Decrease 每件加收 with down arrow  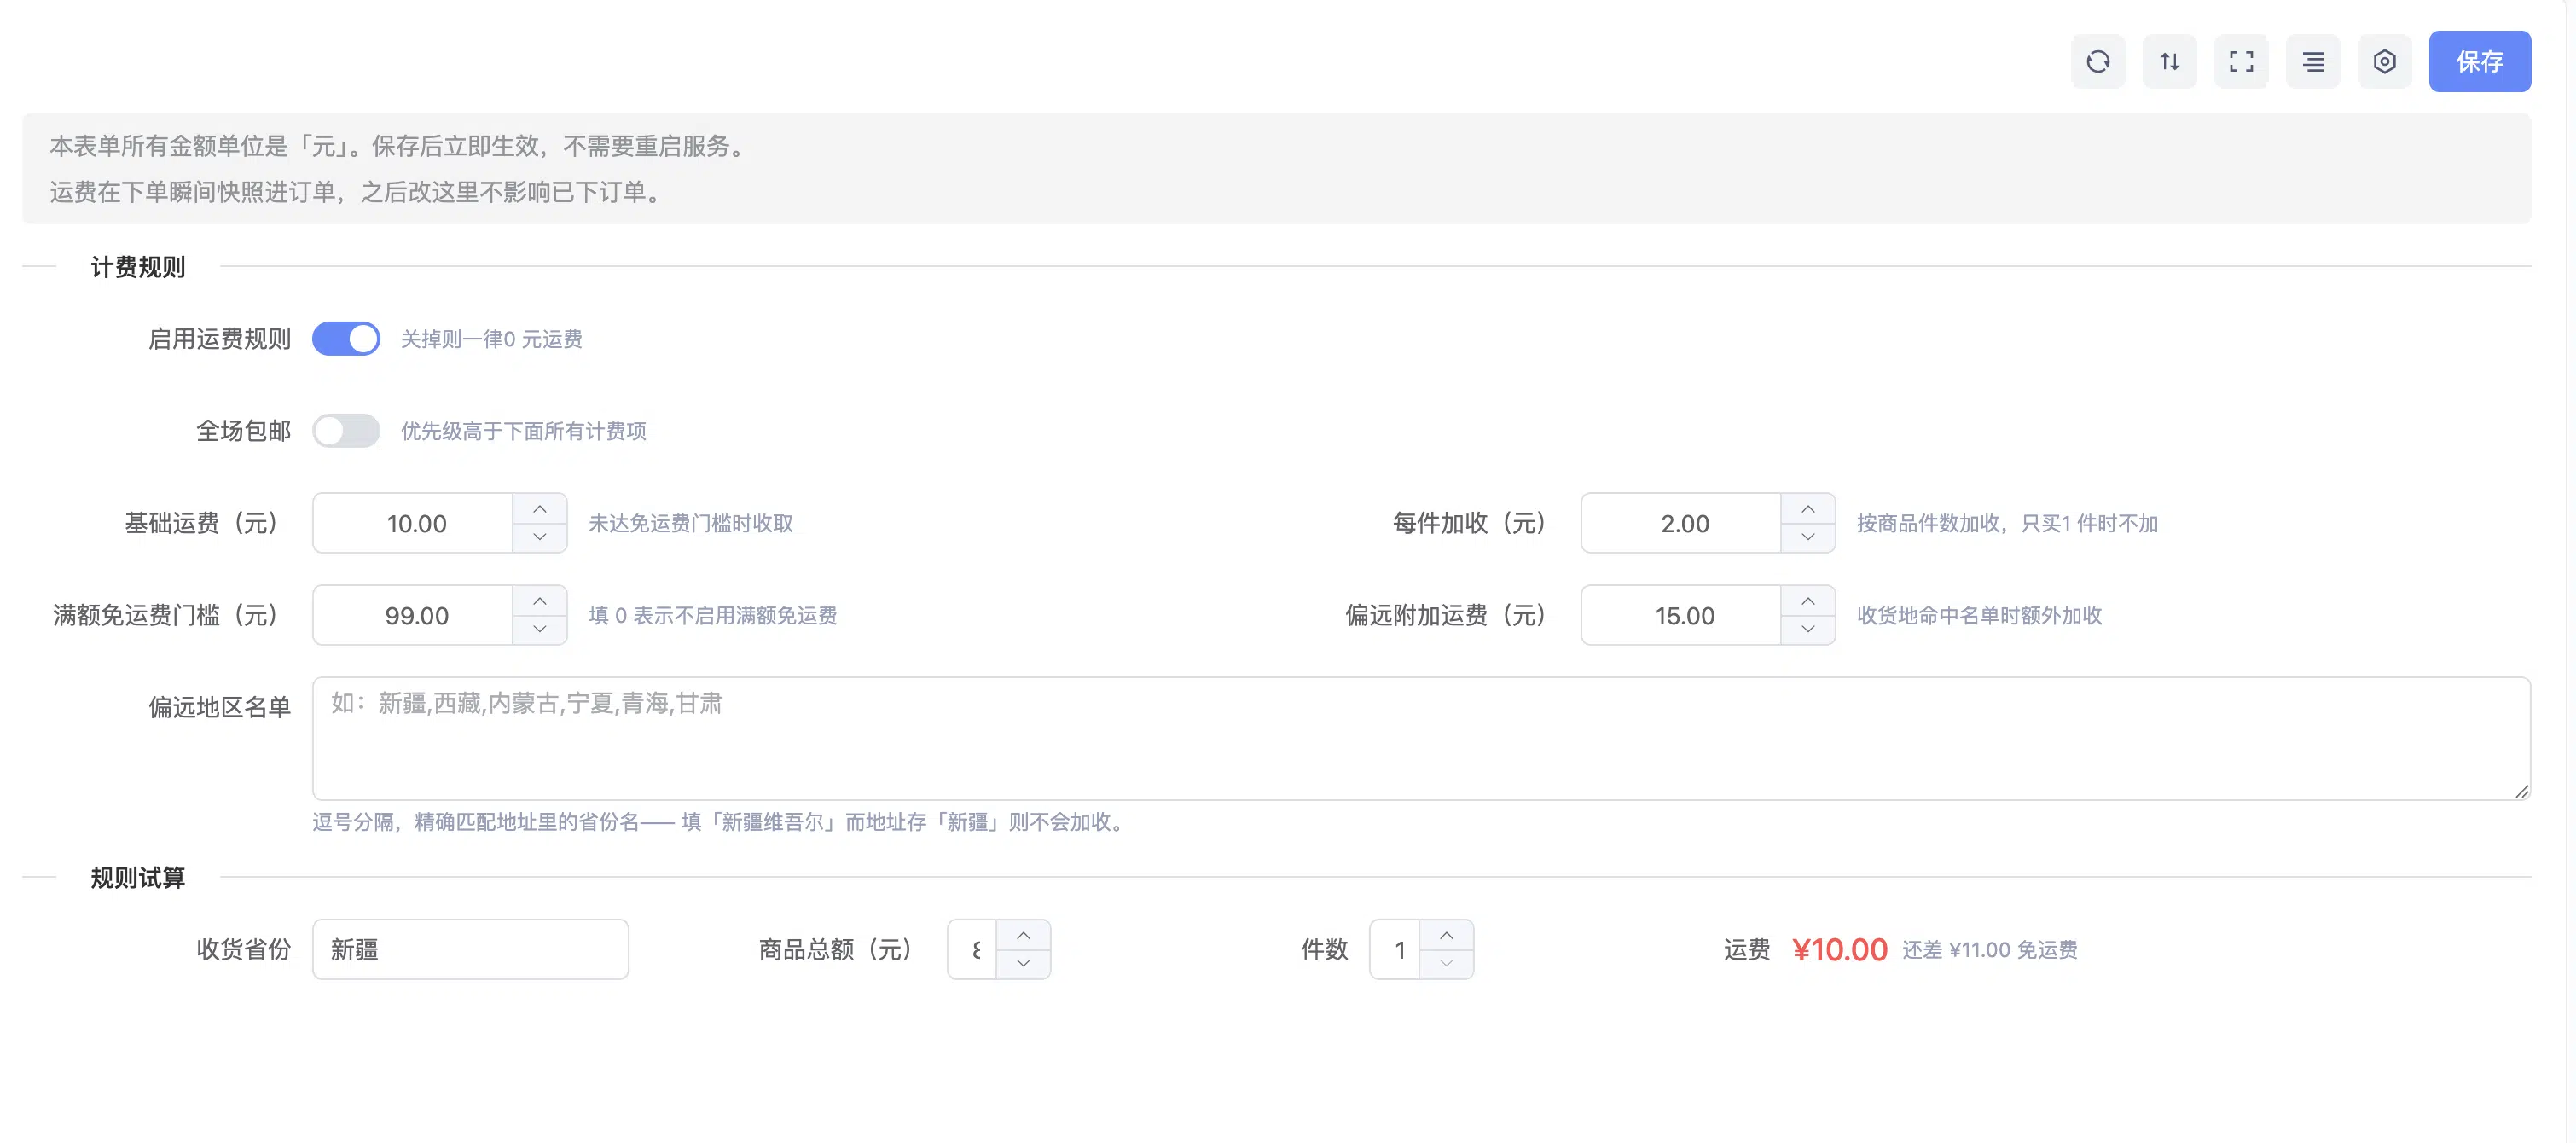coord(1808,537)
